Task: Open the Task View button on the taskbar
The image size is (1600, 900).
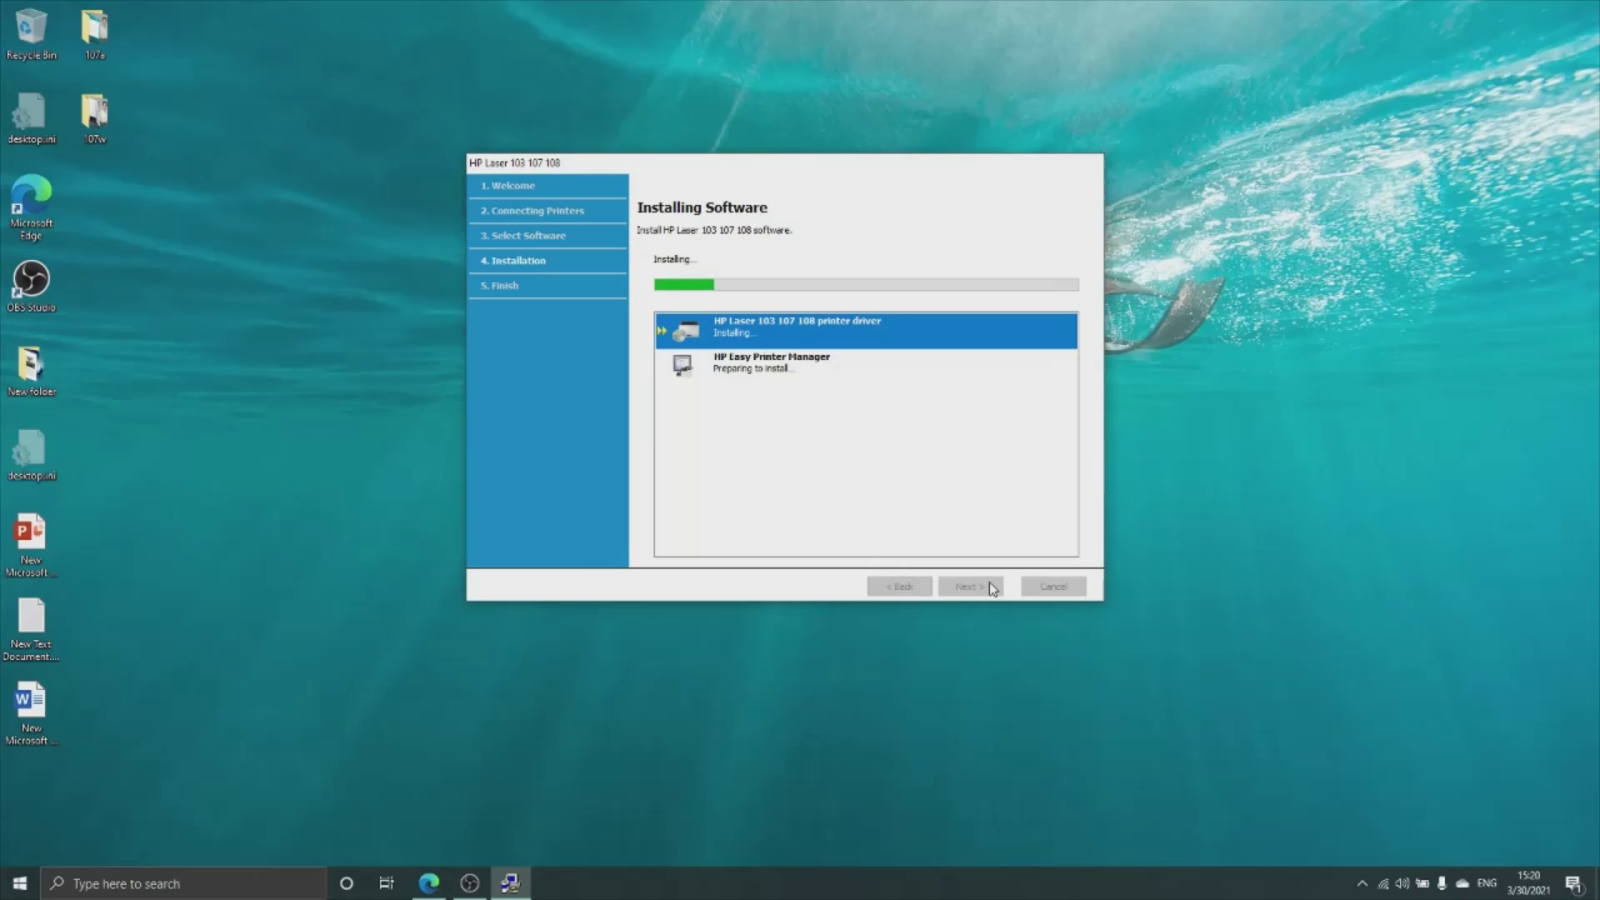Action: (387, 883)
